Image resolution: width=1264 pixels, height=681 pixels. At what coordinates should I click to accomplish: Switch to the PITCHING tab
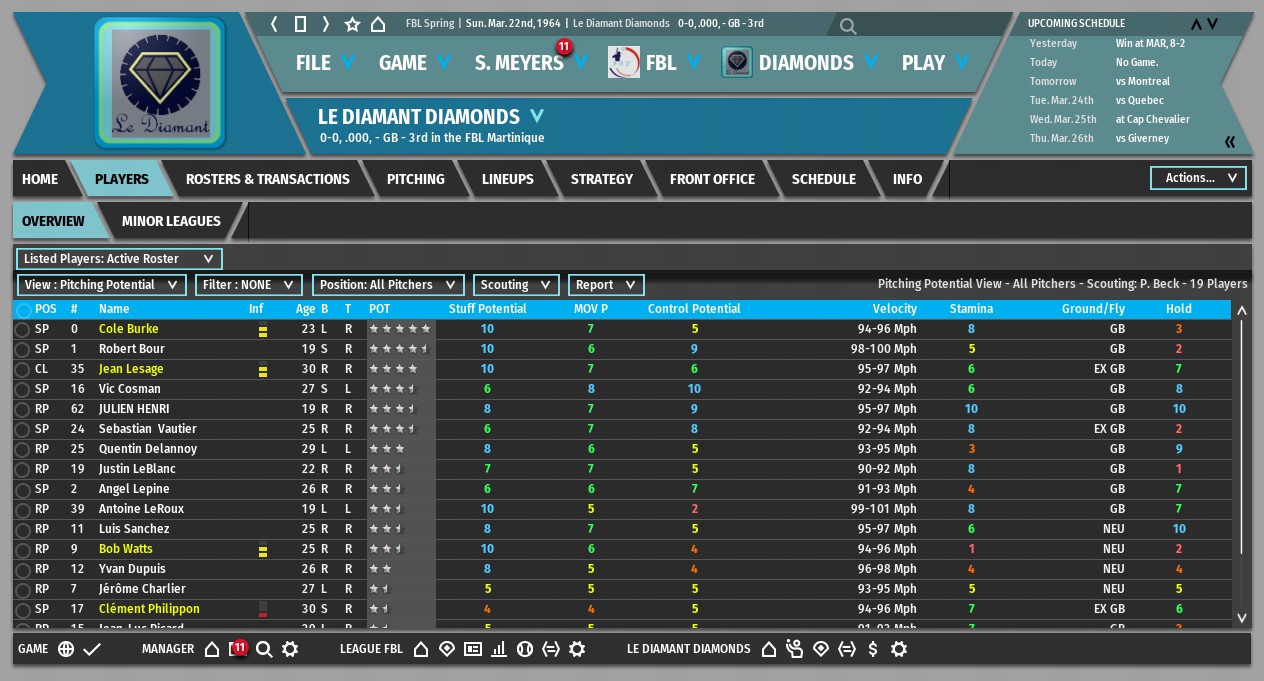coord(416,179)
